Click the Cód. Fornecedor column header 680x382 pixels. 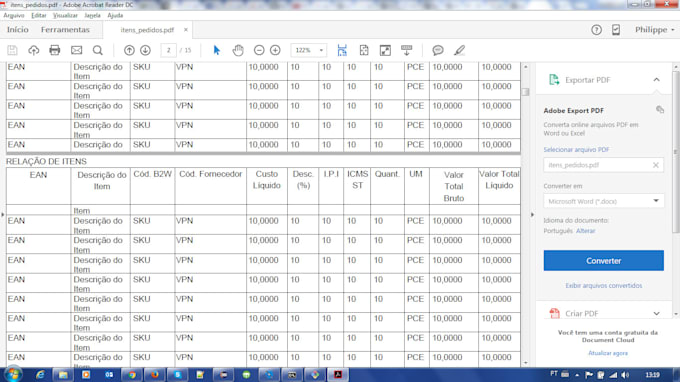[x=211, y=174]
